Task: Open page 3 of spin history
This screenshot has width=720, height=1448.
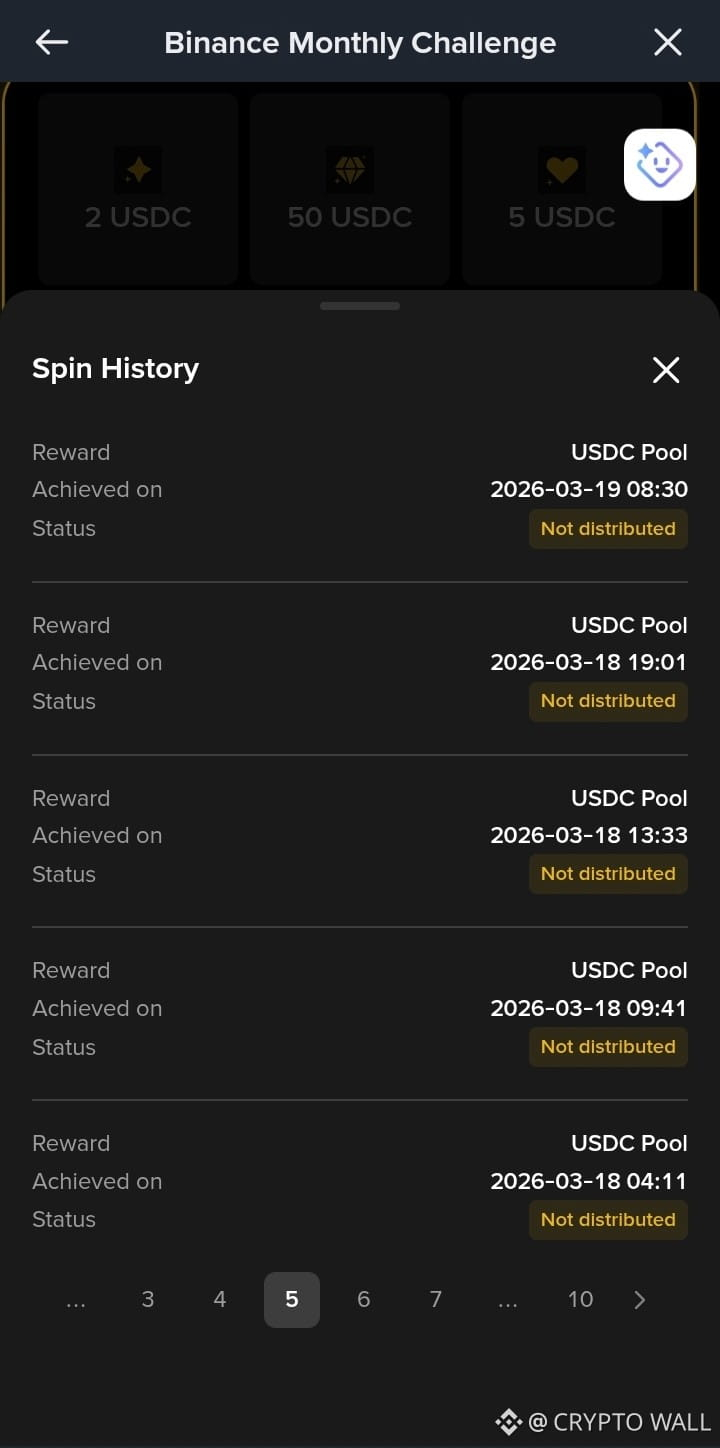Action: [x=148, y=1300]
